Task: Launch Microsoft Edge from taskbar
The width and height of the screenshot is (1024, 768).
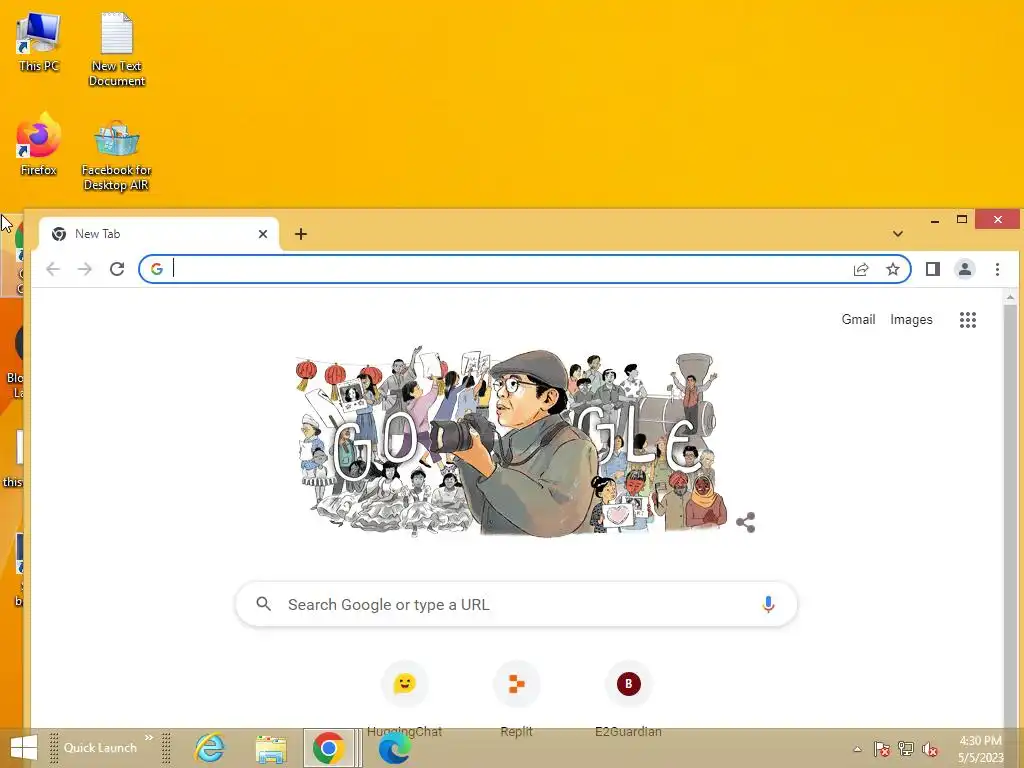Action: [394, 749]
